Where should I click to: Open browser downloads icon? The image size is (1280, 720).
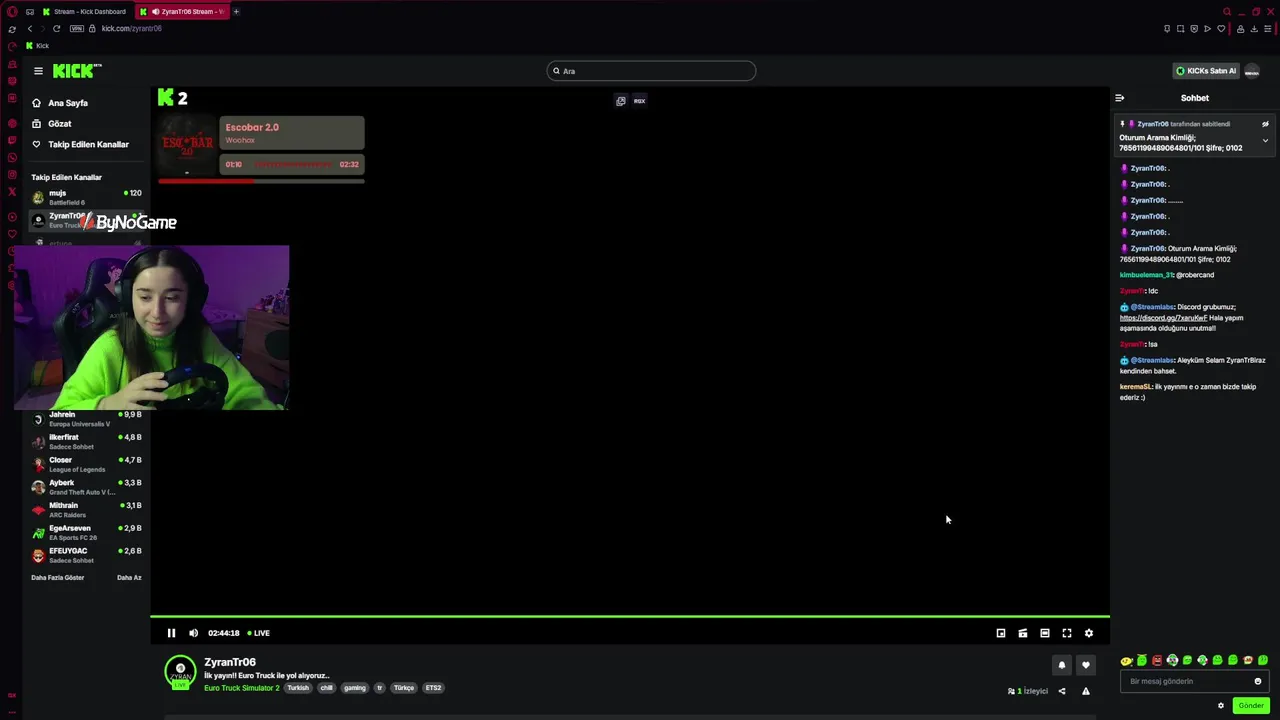point(1254,29)
